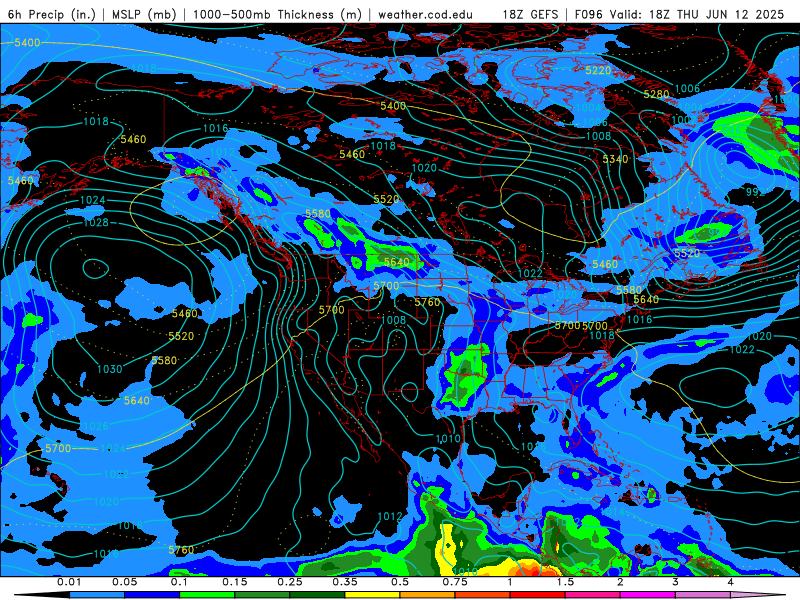Click the 0.01 legend value

point(69,582)
